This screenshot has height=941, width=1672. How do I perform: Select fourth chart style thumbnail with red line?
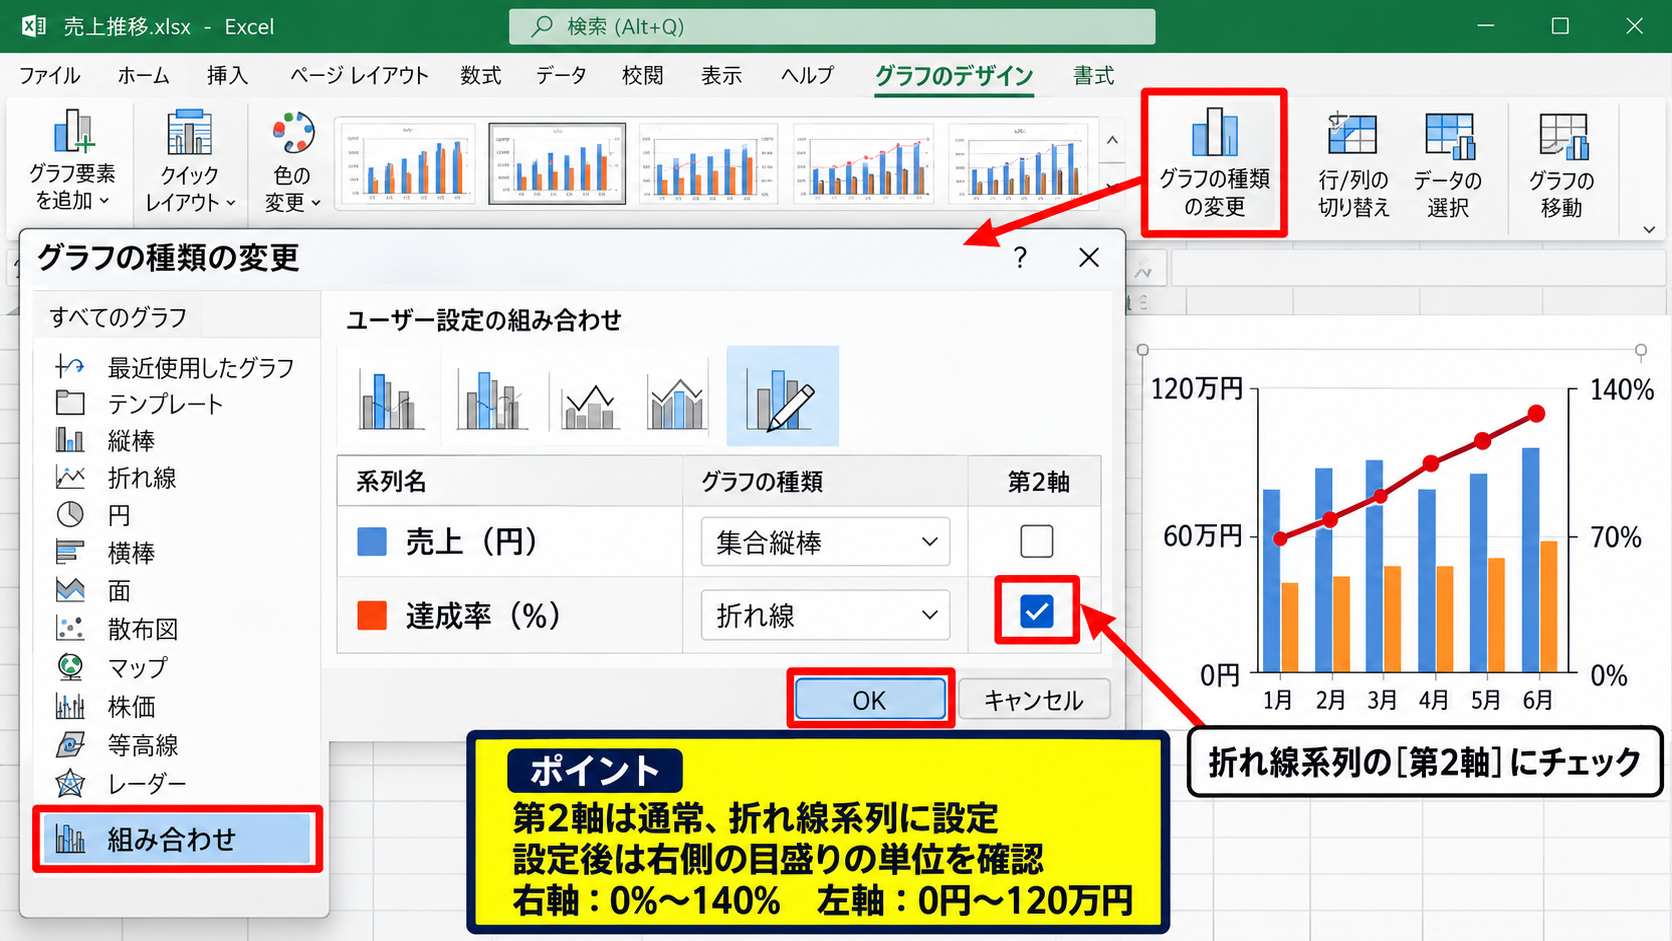[x=864, y=164]
